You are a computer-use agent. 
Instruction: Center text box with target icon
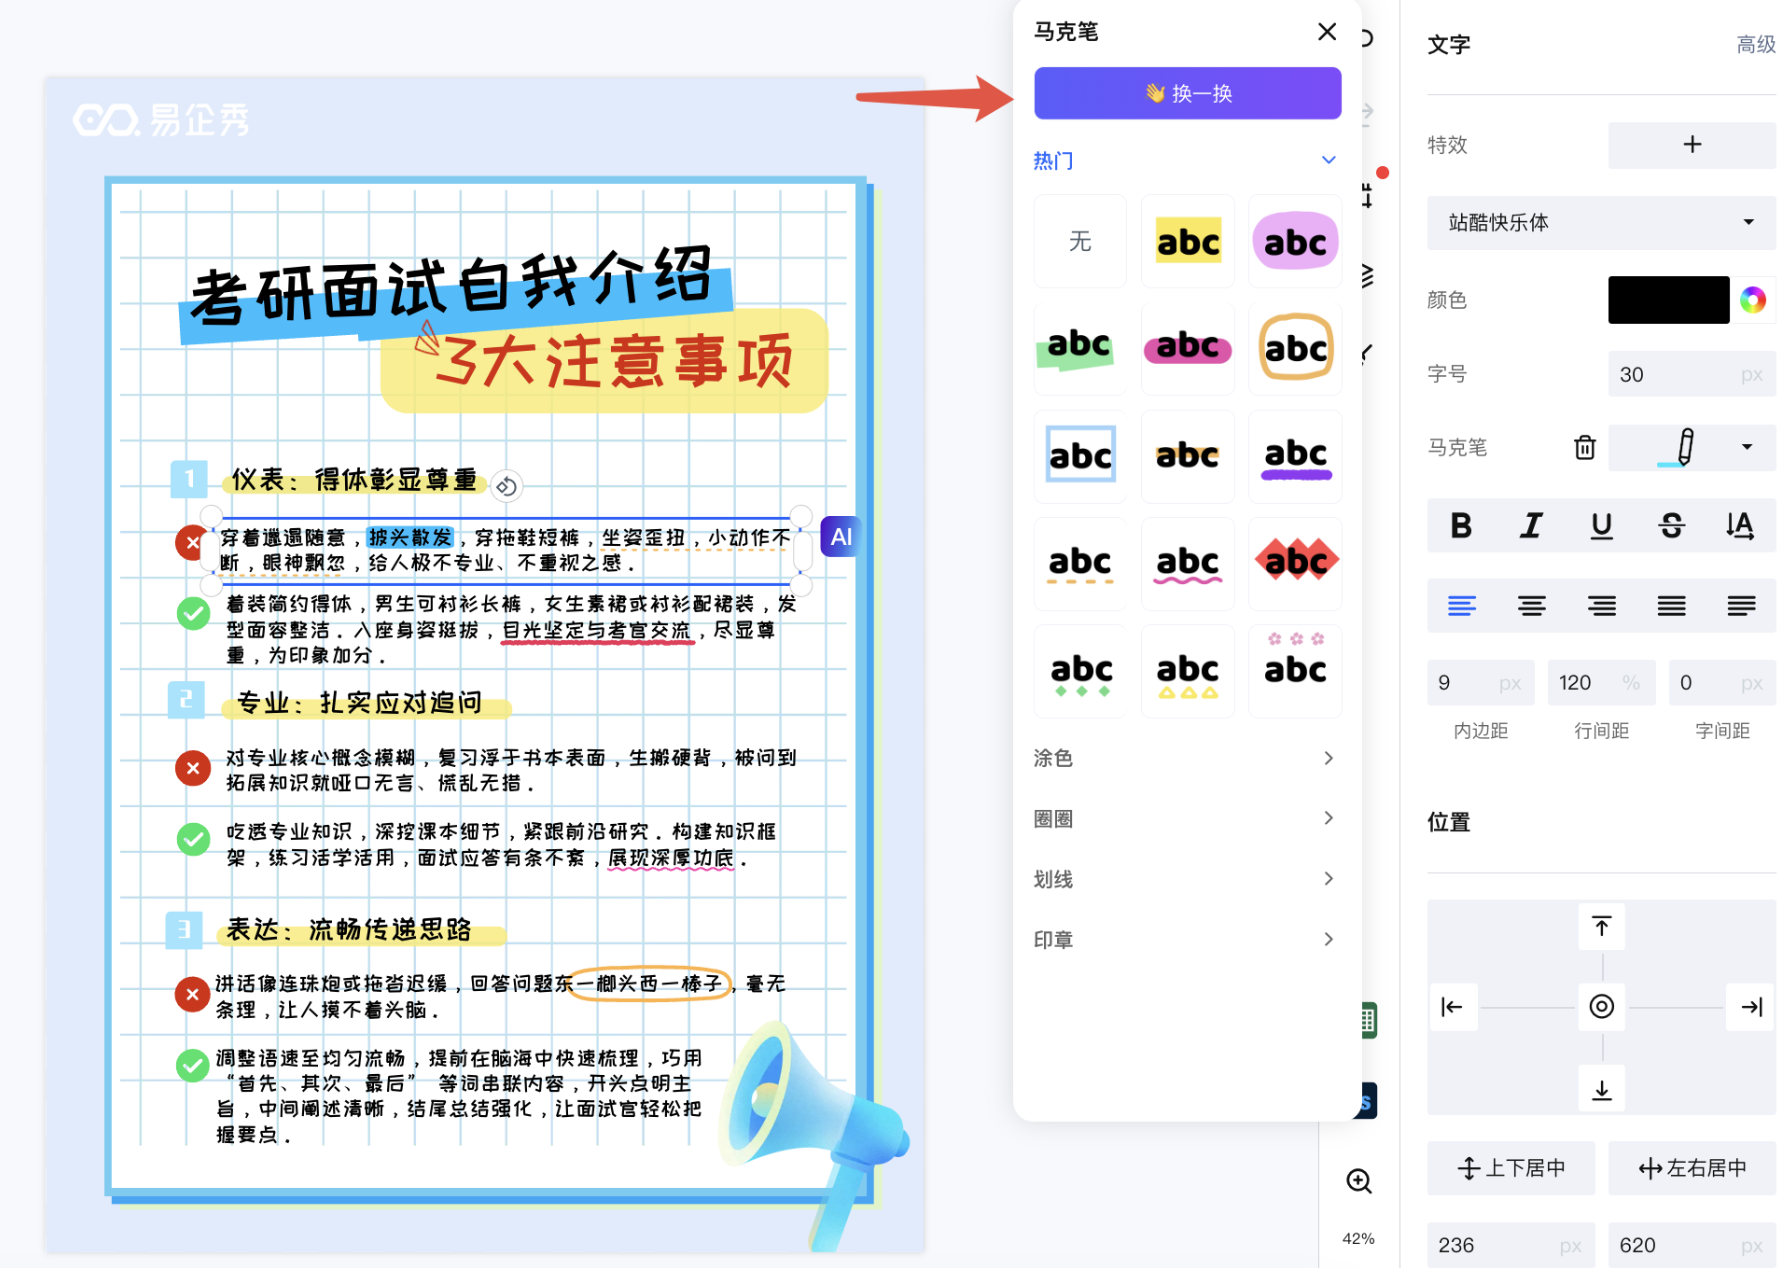coord(1601,1007)
